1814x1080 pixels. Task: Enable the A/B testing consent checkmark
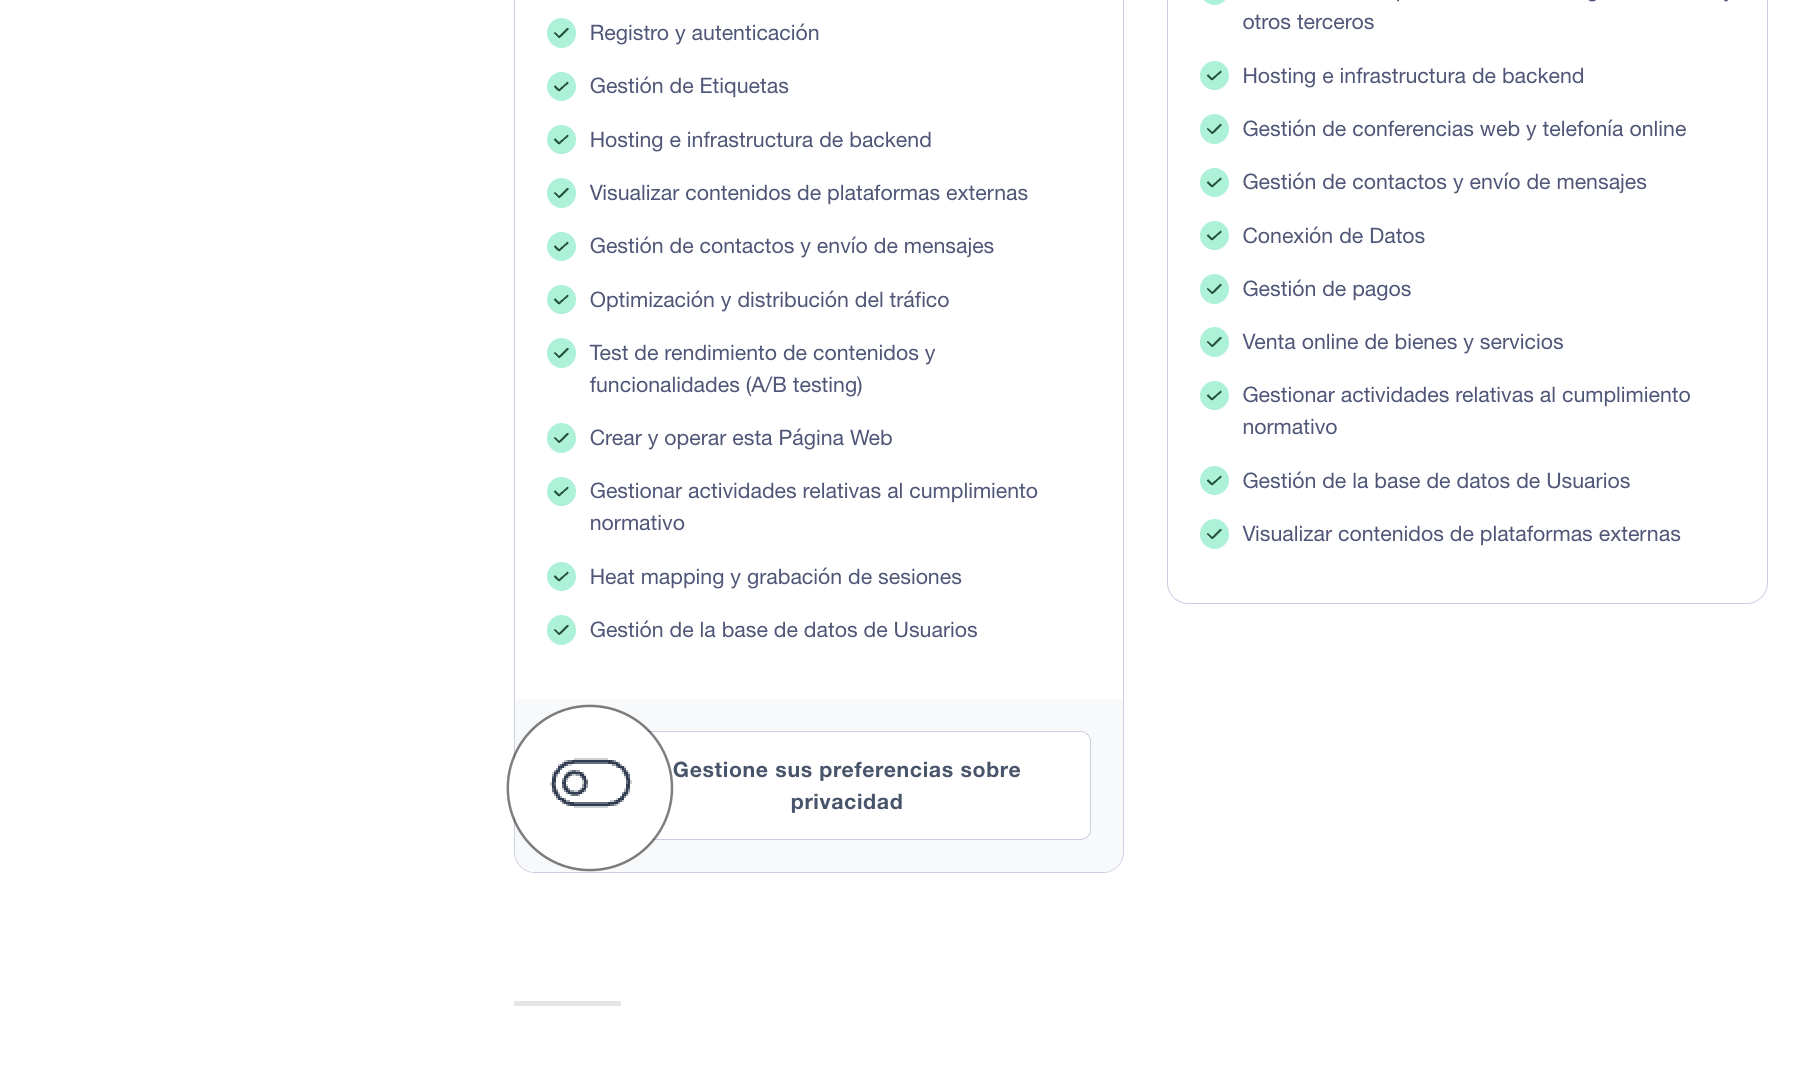(561, 353)
